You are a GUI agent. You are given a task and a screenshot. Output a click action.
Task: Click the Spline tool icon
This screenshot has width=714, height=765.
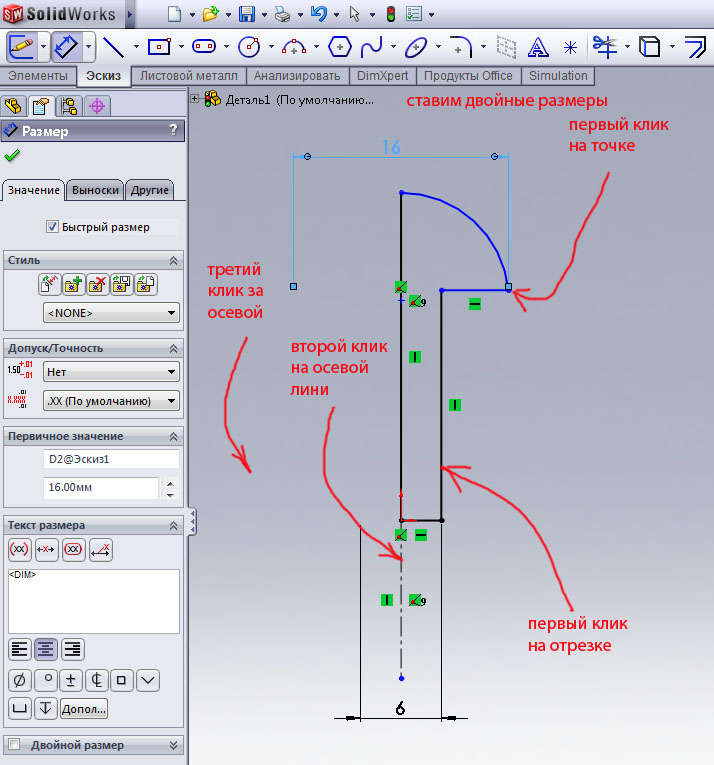(371, 46)
